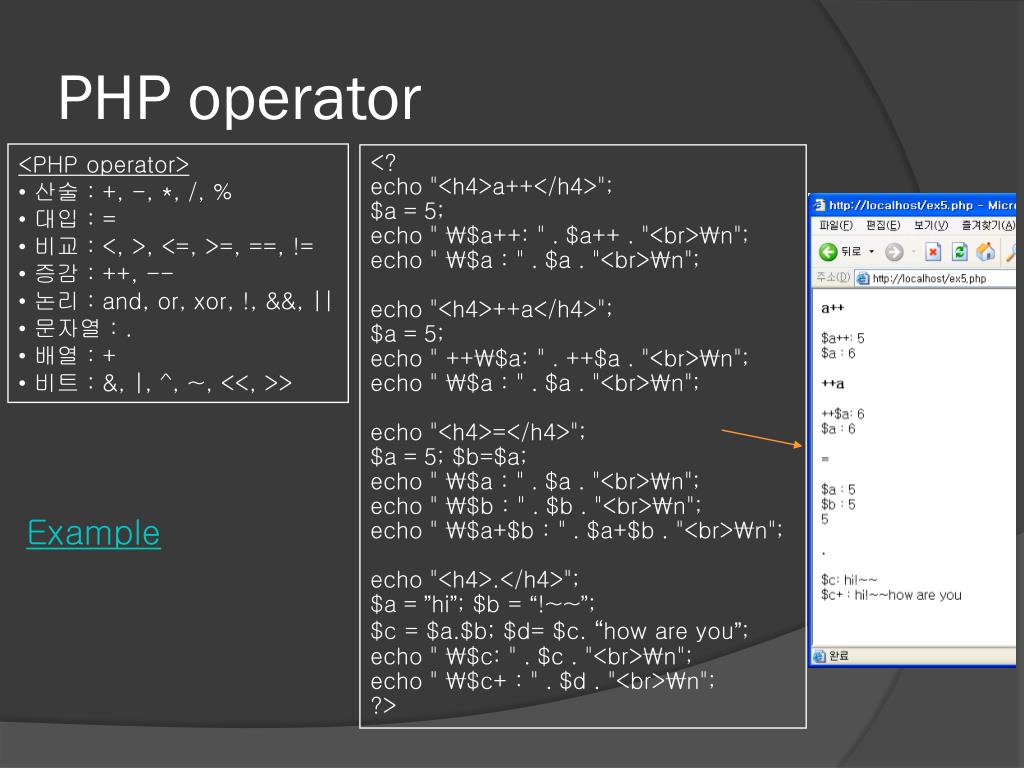Viewport: 1024px width, 768px height.
Task: Click the Search magnifier icon in toolbar
Action: [1012, 251]
